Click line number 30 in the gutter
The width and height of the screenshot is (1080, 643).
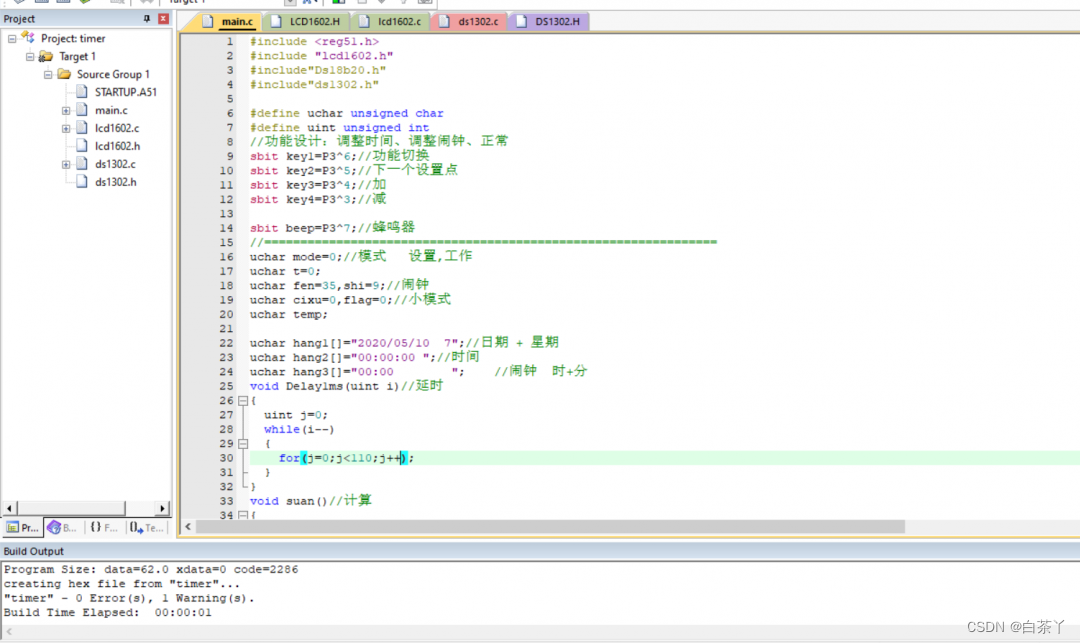click(227, 458)
